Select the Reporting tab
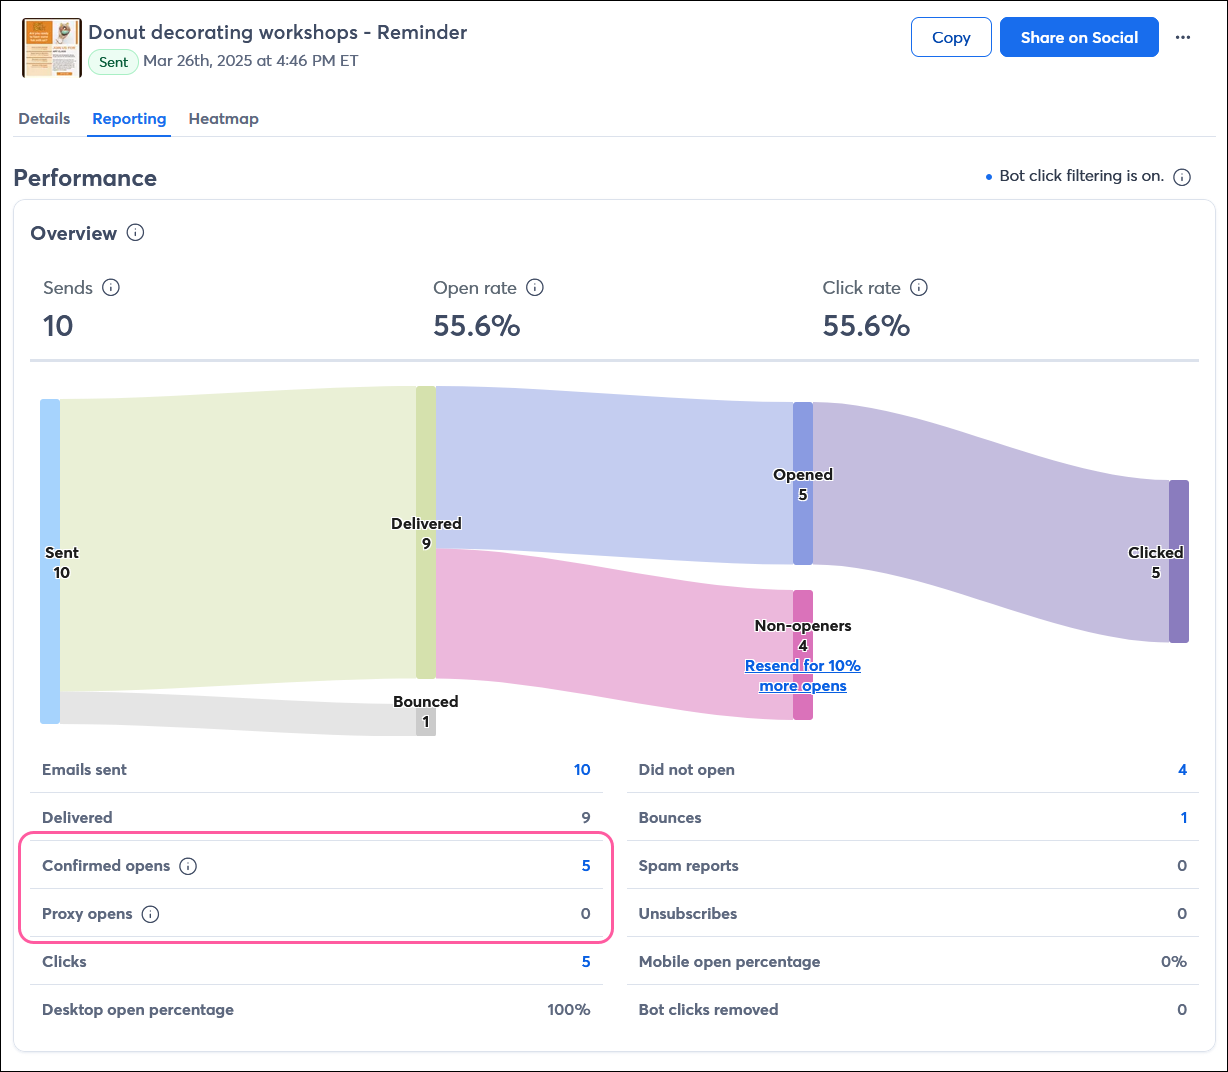The width and height of the screenshot is (1228, 1072). click(x=129, y=119)
